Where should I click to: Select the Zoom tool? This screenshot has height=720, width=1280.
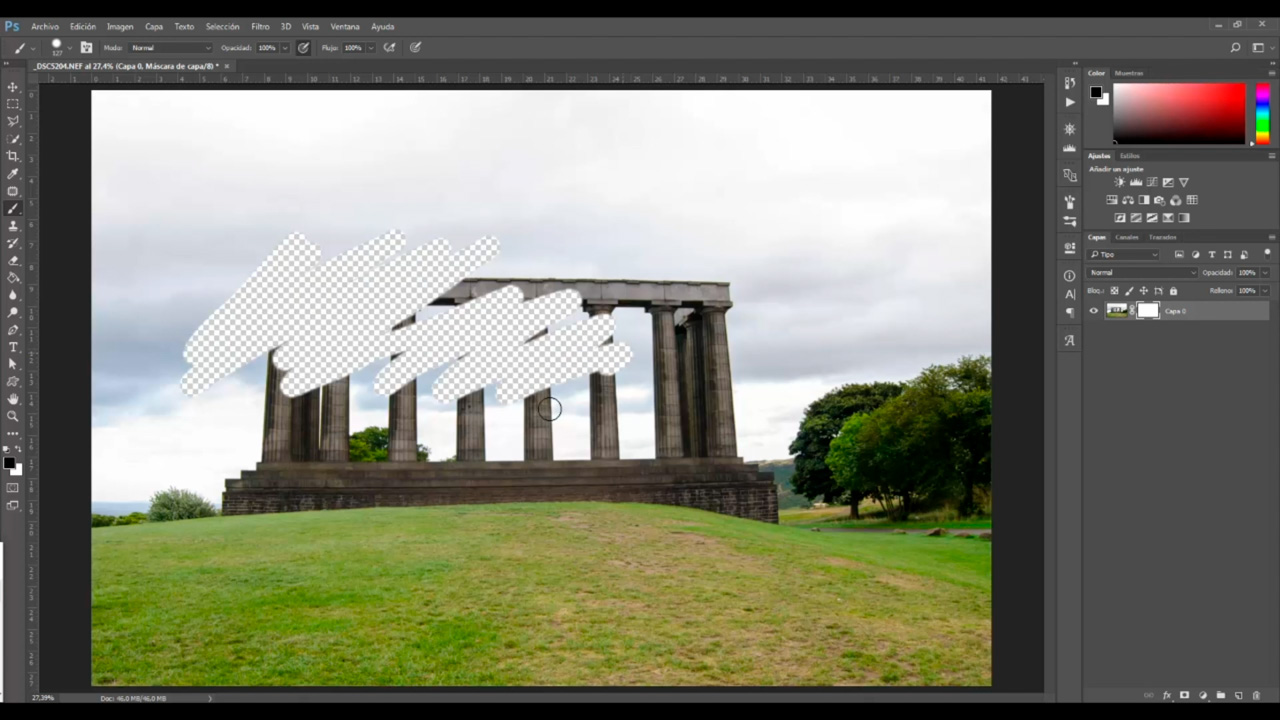pos(13,417)
